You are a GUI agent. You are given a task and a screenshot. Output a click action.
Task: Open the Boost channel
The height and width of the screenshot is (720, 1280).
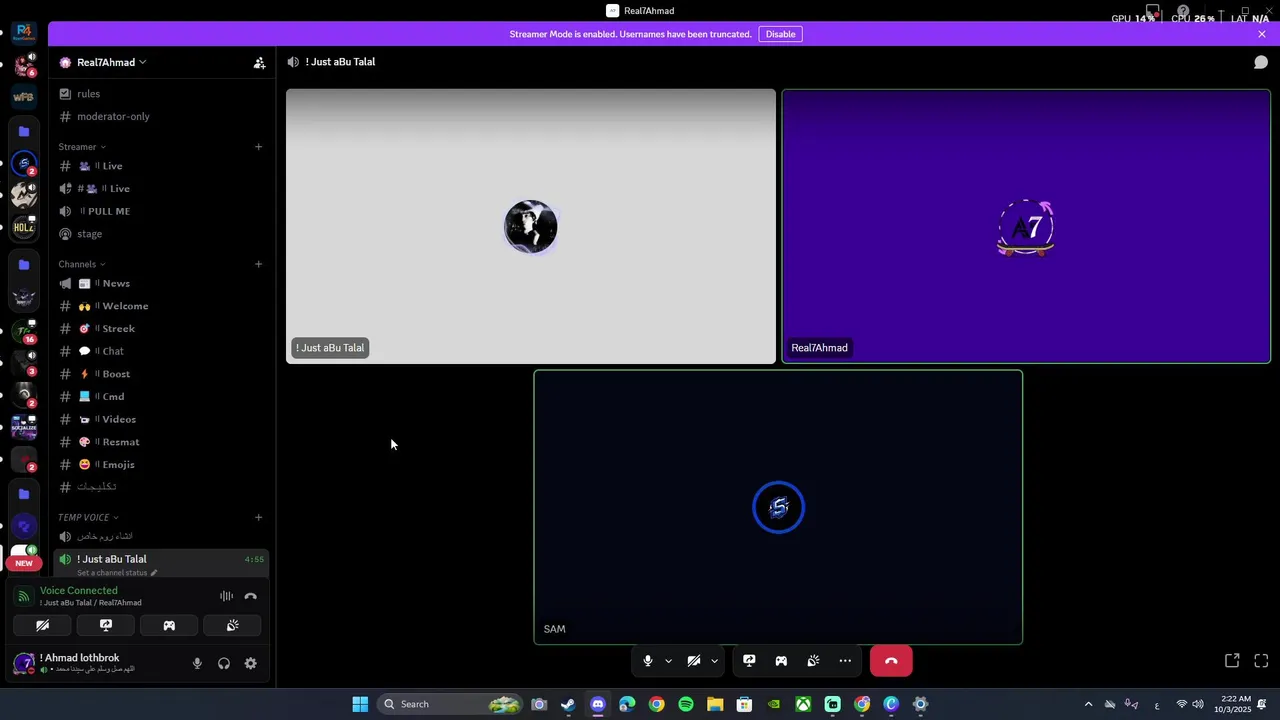click(161, 374)
